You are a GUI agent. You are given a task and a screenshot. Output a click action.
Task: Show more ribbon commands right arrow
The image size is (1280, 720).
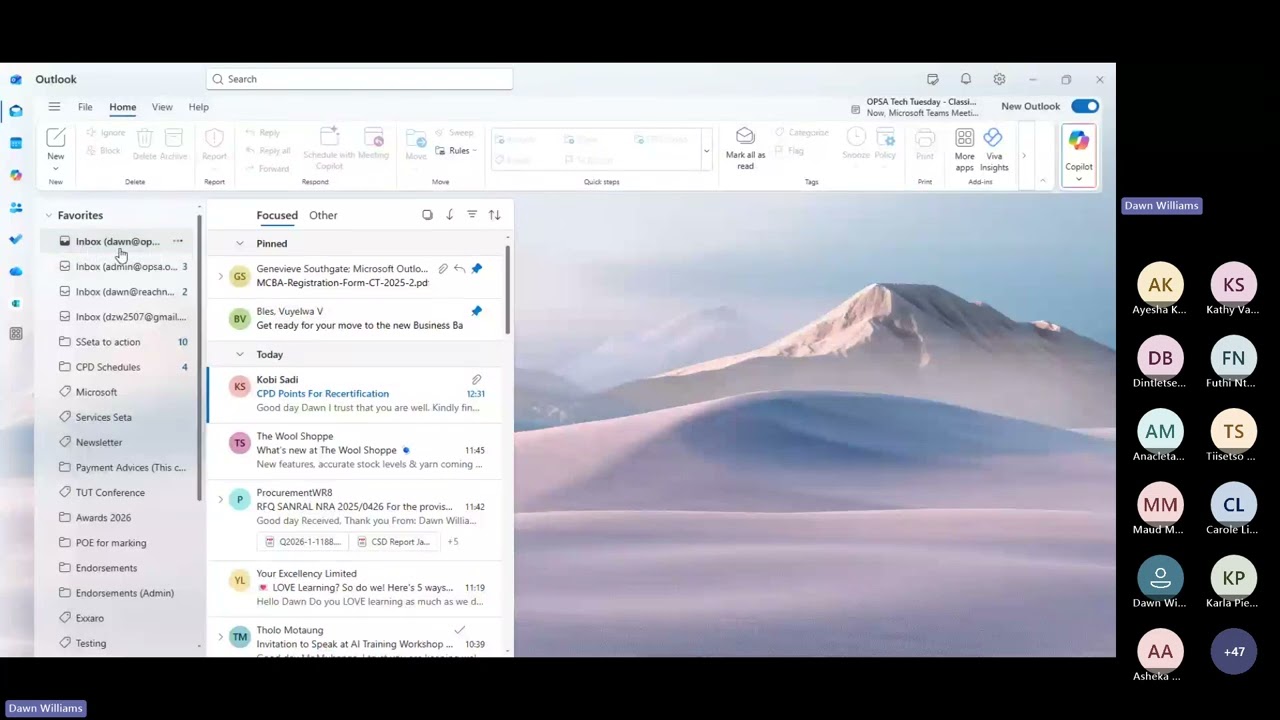click(1023, 155)
